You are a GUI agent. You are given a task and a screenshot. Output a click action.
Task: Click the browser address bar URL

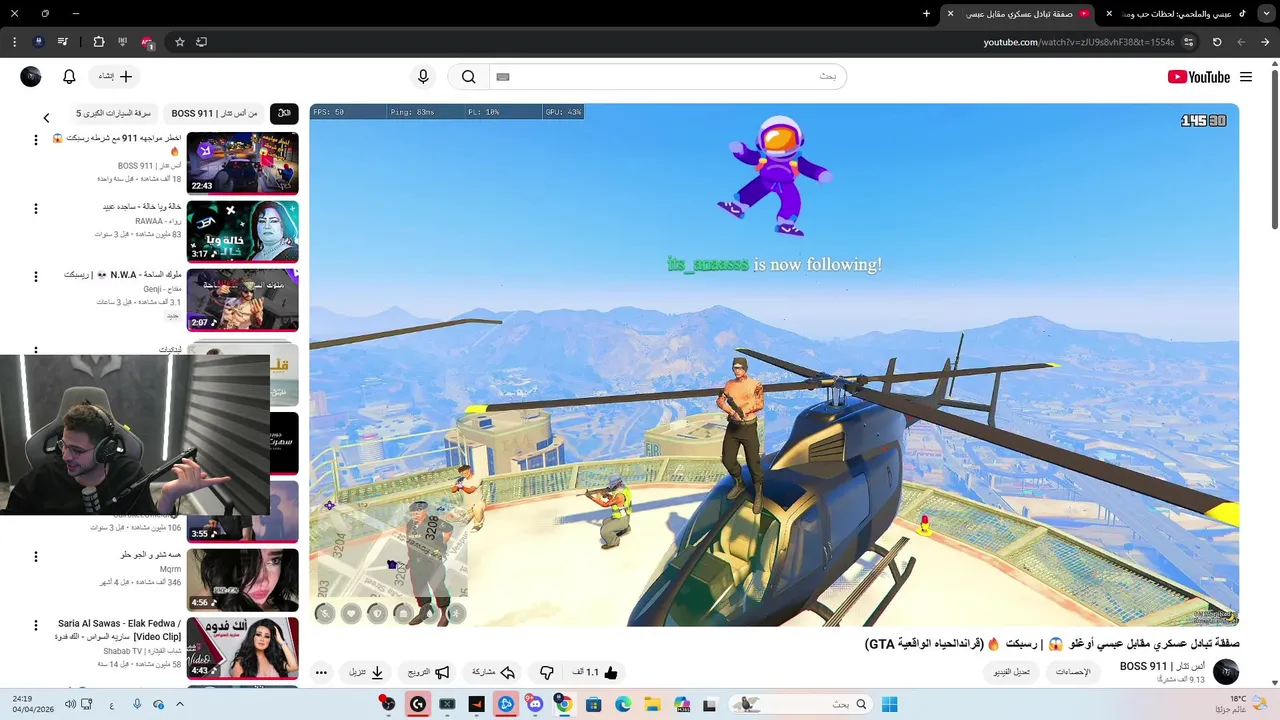pyautogui.click(x=1078, y=42)
